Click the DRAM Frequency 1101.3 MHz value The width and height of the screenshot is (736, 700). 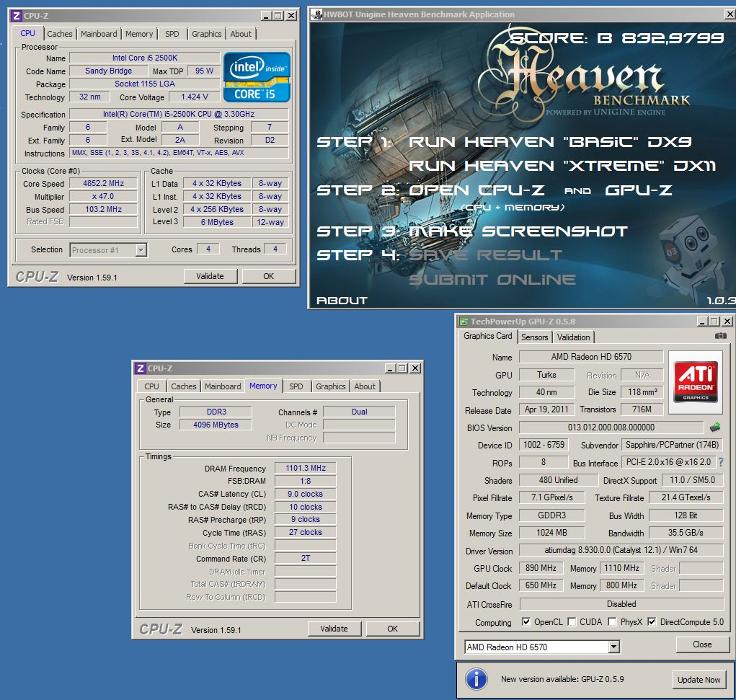click(305, 468)
